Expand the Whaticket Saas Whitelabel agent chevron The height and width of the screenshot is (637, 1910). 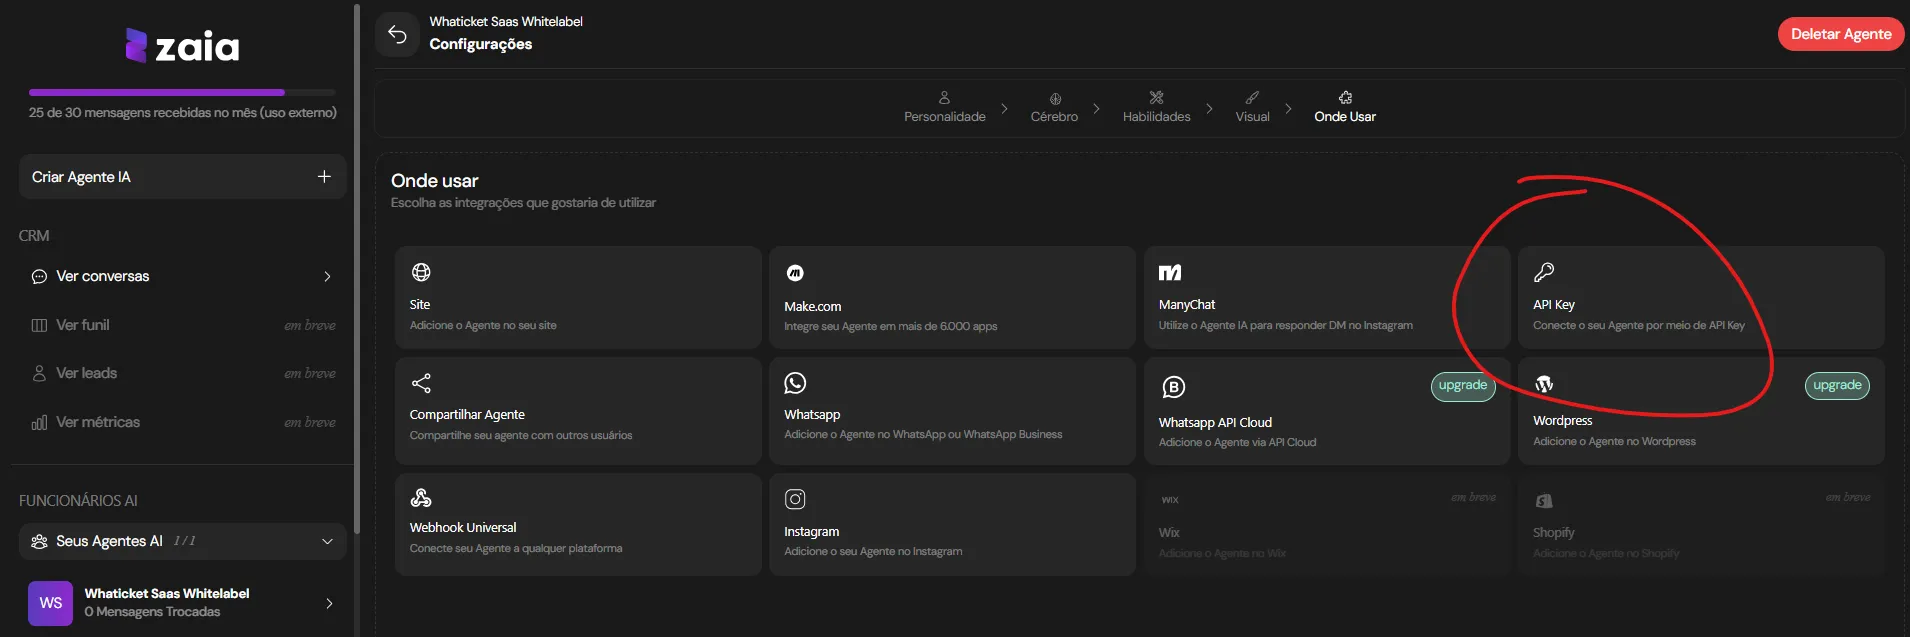pyautogui.click(x=329, y=603)
